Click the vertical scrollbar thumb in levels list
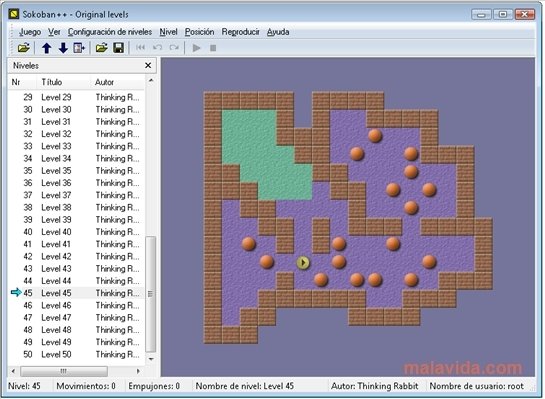The height and width of the screenshot is (399, 545). point(151,294)
